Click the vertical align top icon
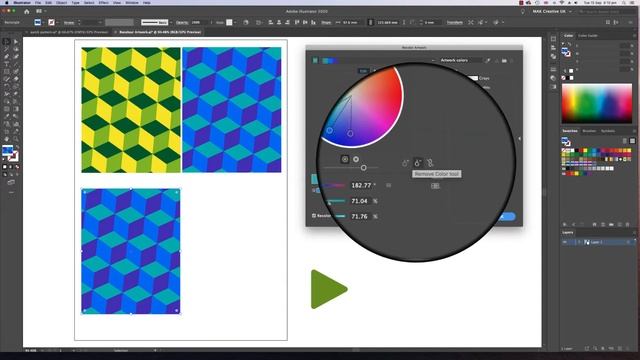The height and width of the screenshot is (360, 640). [x=296, y=22]
